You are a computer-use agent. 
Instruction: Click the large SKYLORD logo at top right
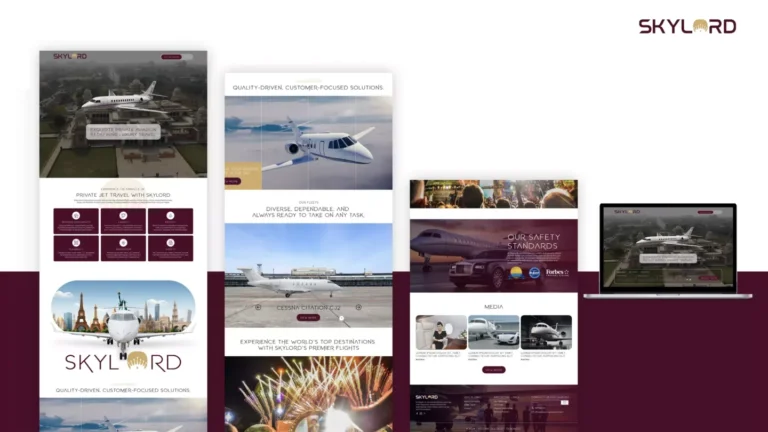(x=687, y=26)
